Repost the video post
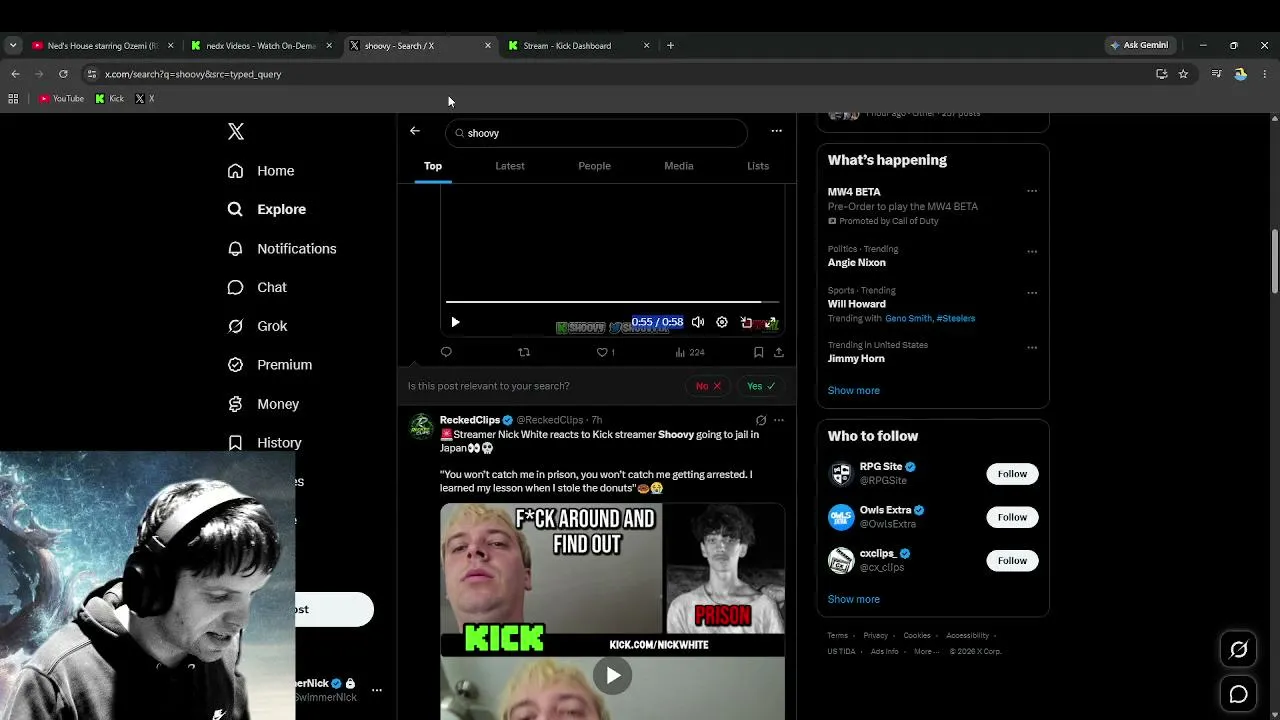 pos(524,352)
